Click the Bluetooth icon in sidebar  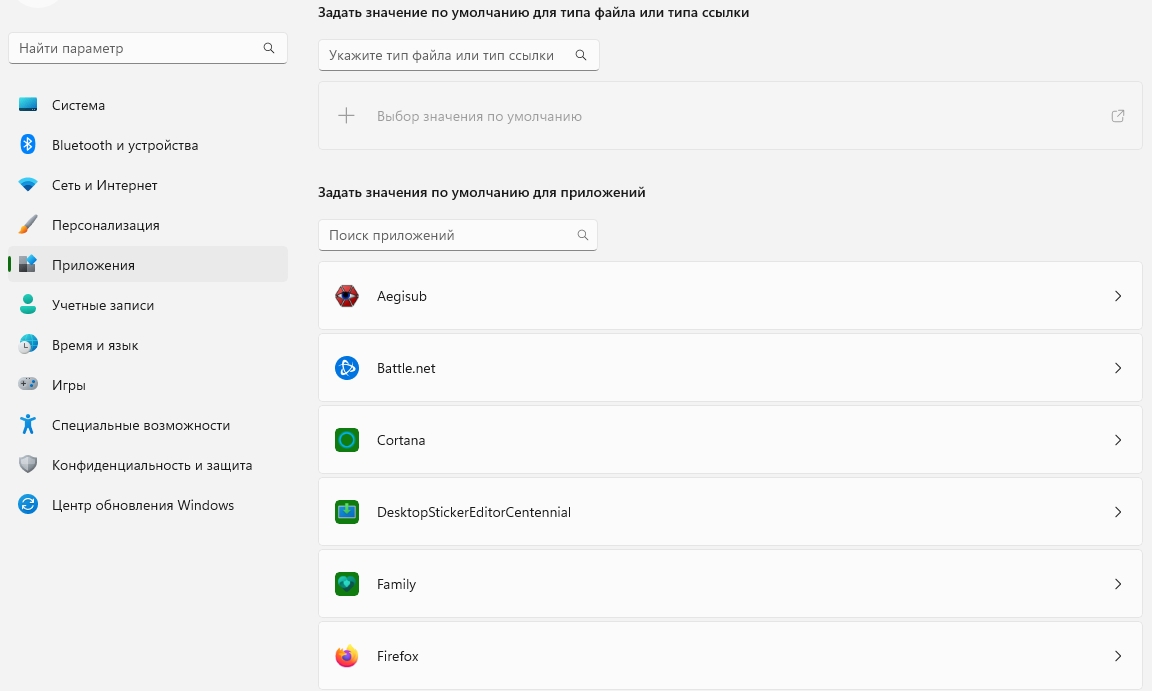pyautogui.click(x=28, y=145)
